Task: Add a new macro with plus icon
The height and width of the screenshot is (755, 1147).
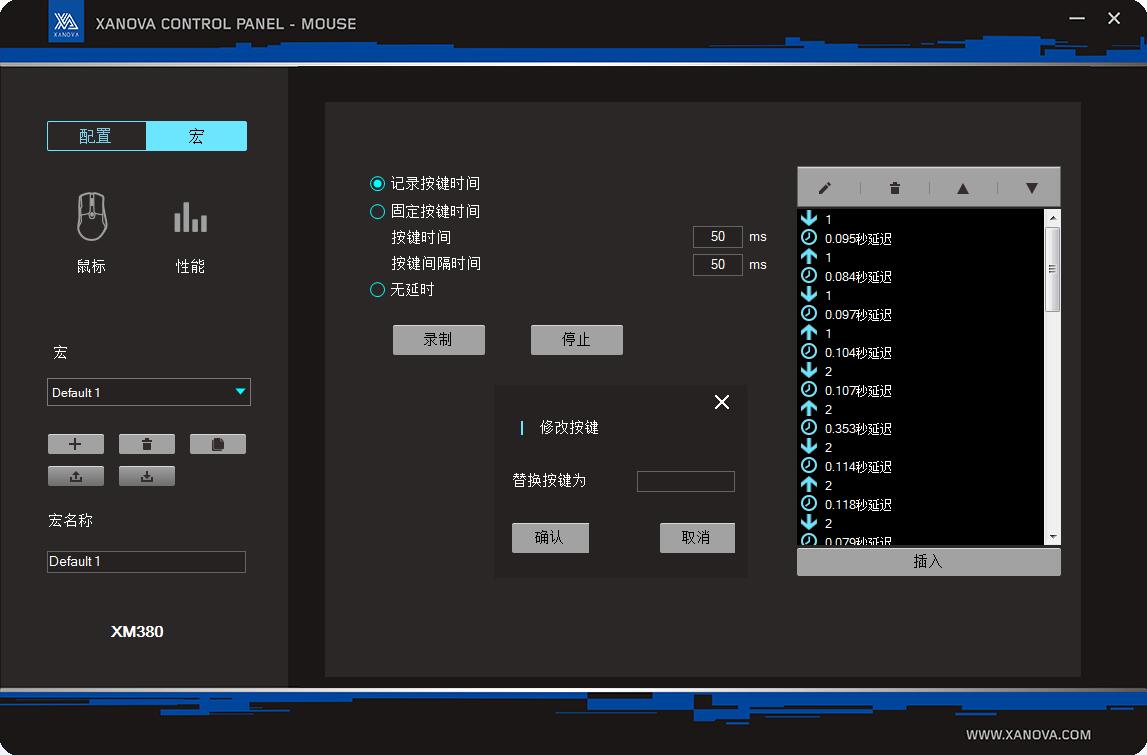Action: (x=75, y=444)
